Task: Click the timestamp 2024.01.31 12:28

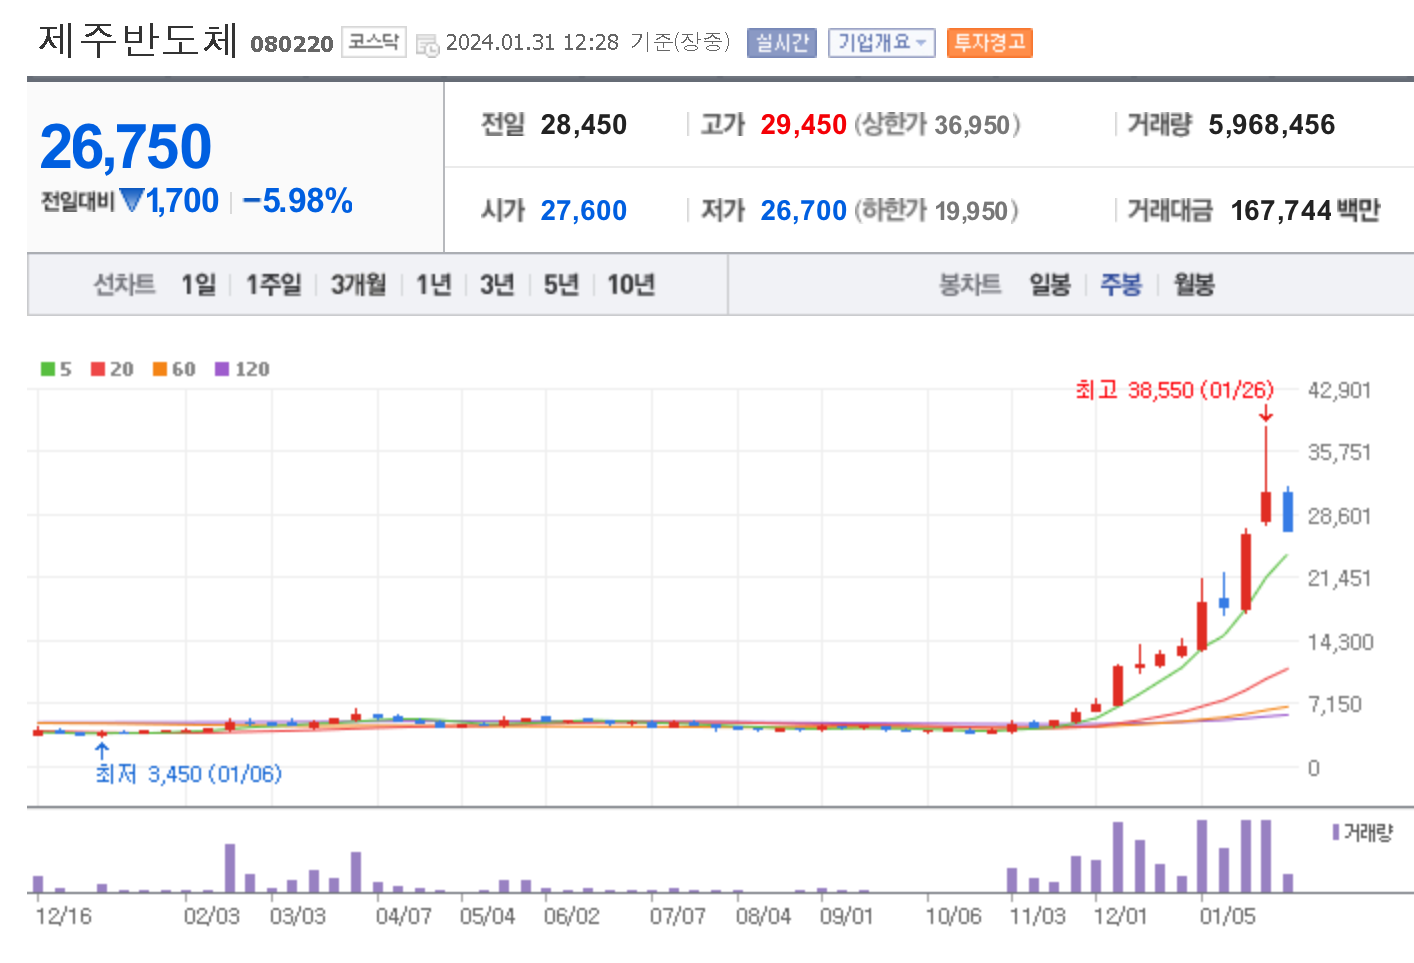Action: point(532,42)
